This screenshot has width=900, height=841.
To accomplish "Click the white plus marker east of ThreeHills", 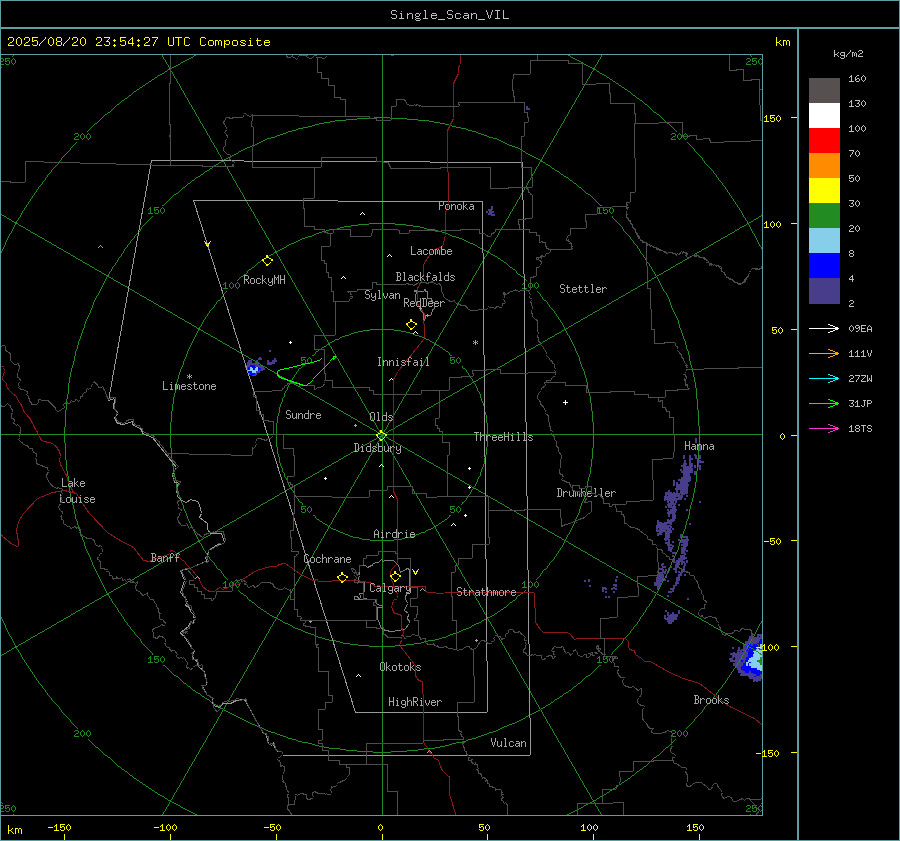I will tap(565, 402).
